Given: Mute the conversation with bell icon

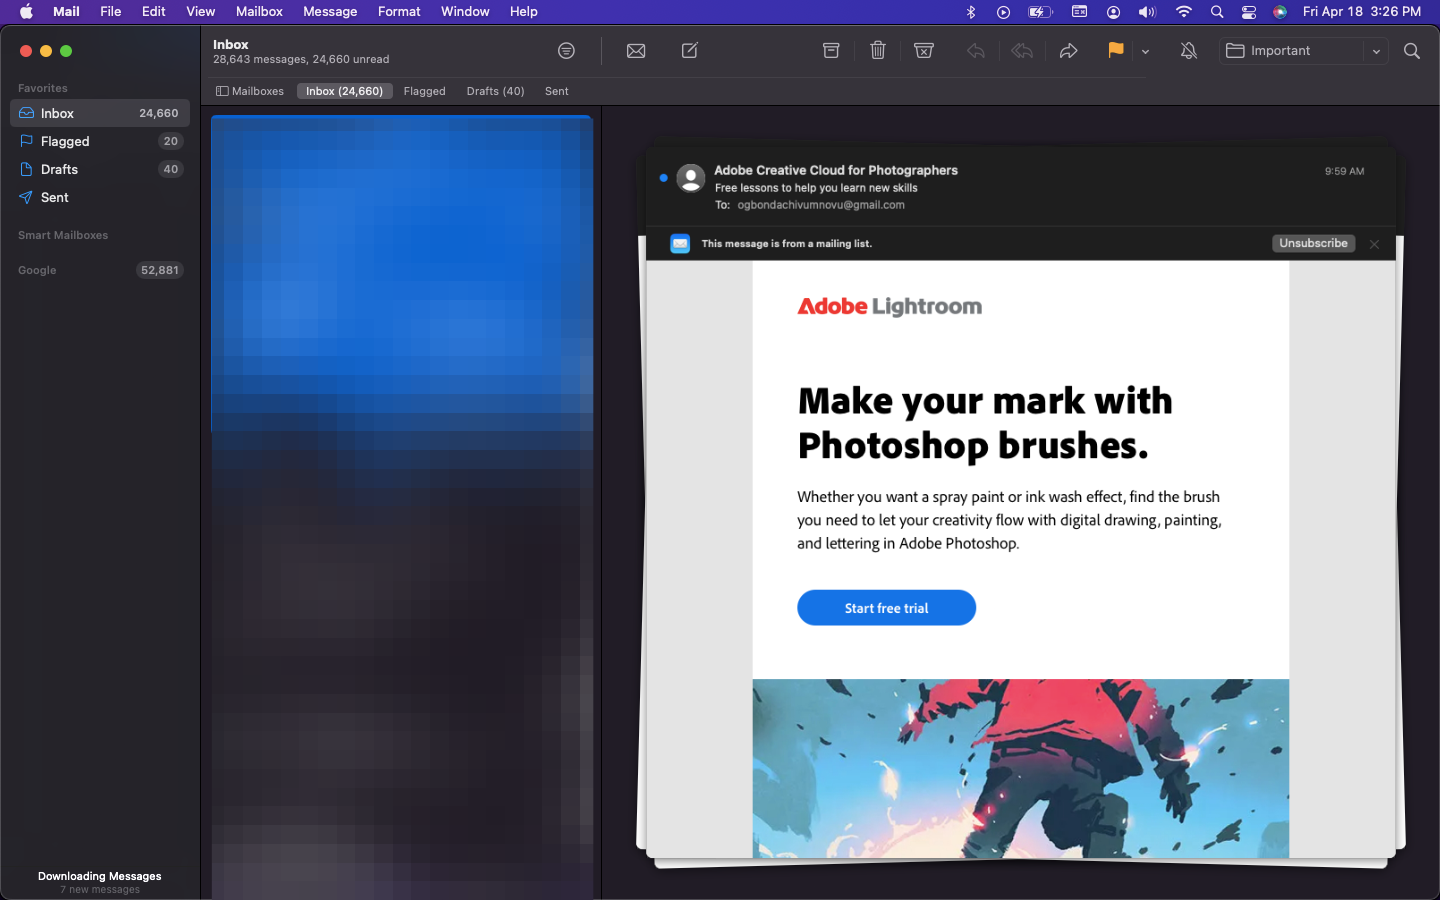Looking at the screenshot, I should (x=1188, y=51).
